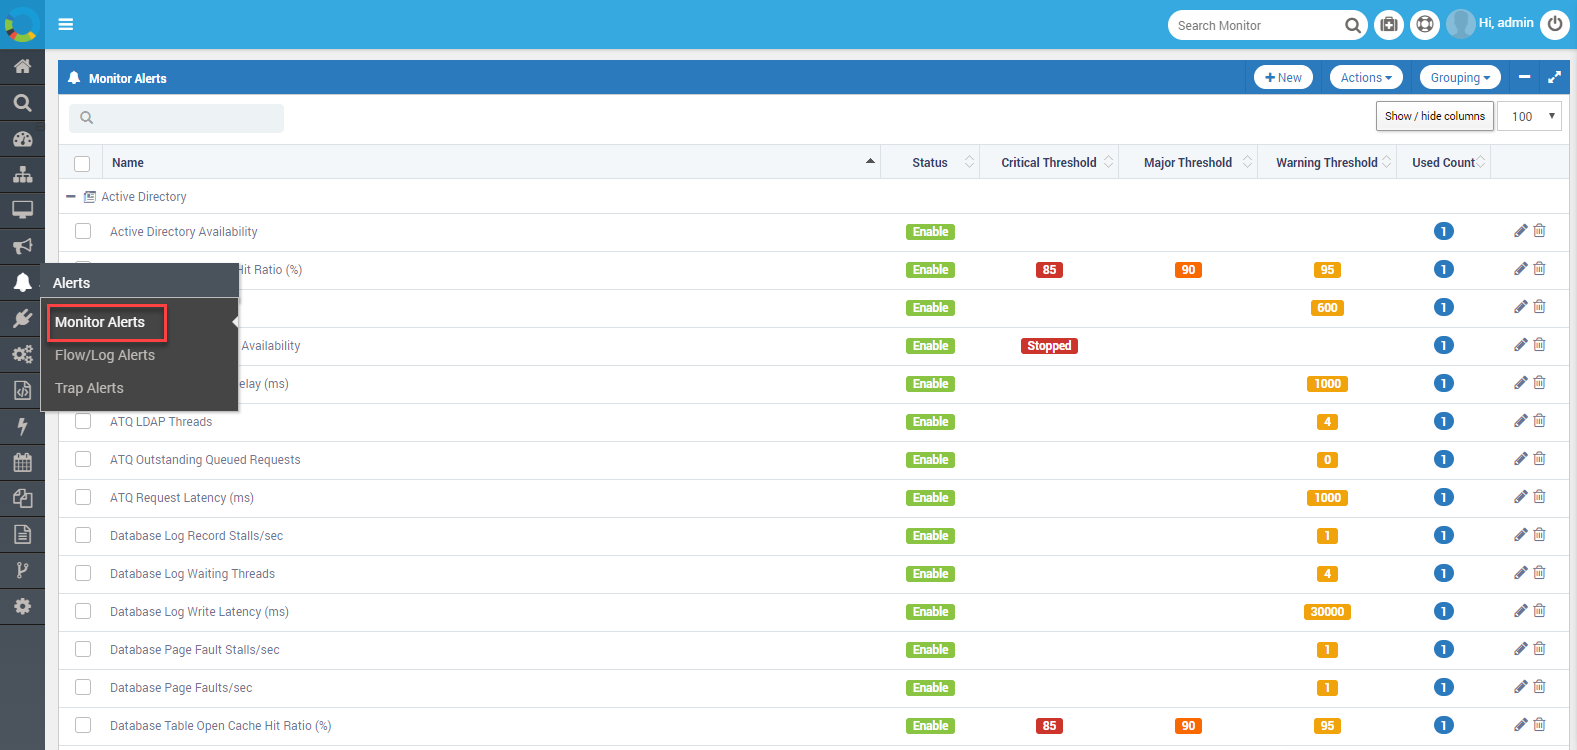The image size is (1577, 750).
Task: Click the 600 warning threshold badge
Action: [1327, 308]
